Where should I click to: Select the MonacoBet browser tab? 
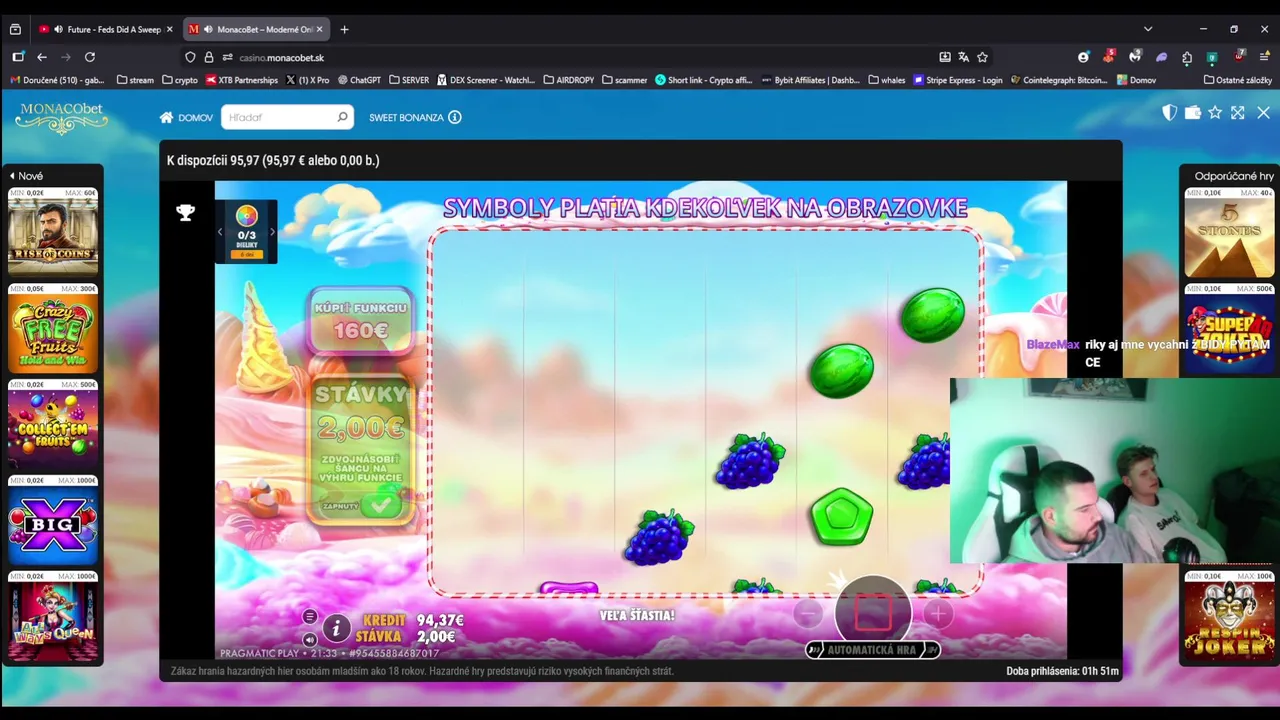click(x=256, y=29)
